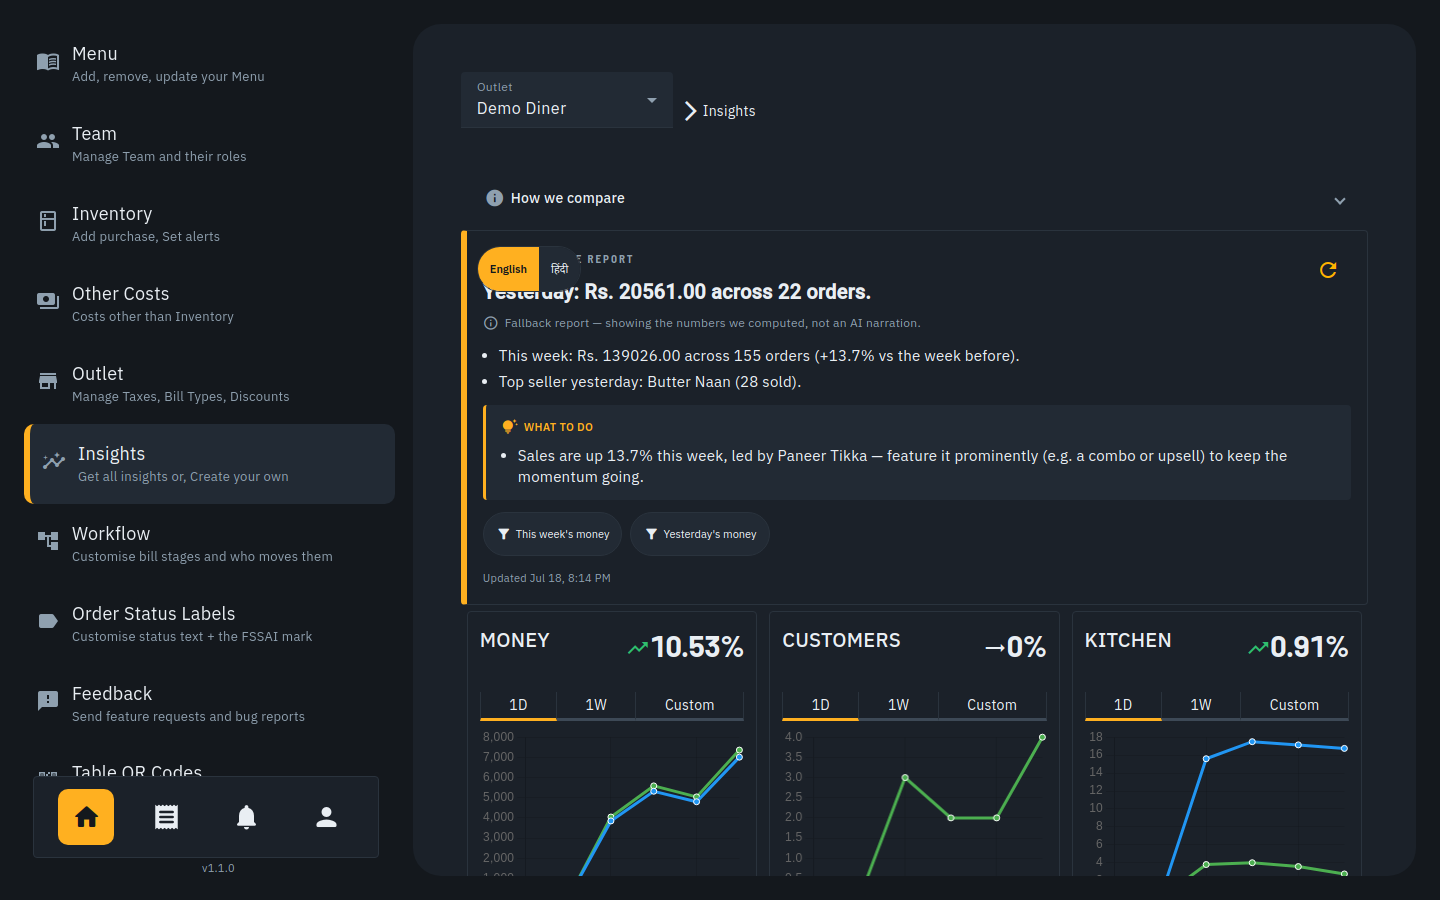Screen dimensions: 1440x900
Task: Select Custom tab in Kitchen card
Action: point(1294,705)
